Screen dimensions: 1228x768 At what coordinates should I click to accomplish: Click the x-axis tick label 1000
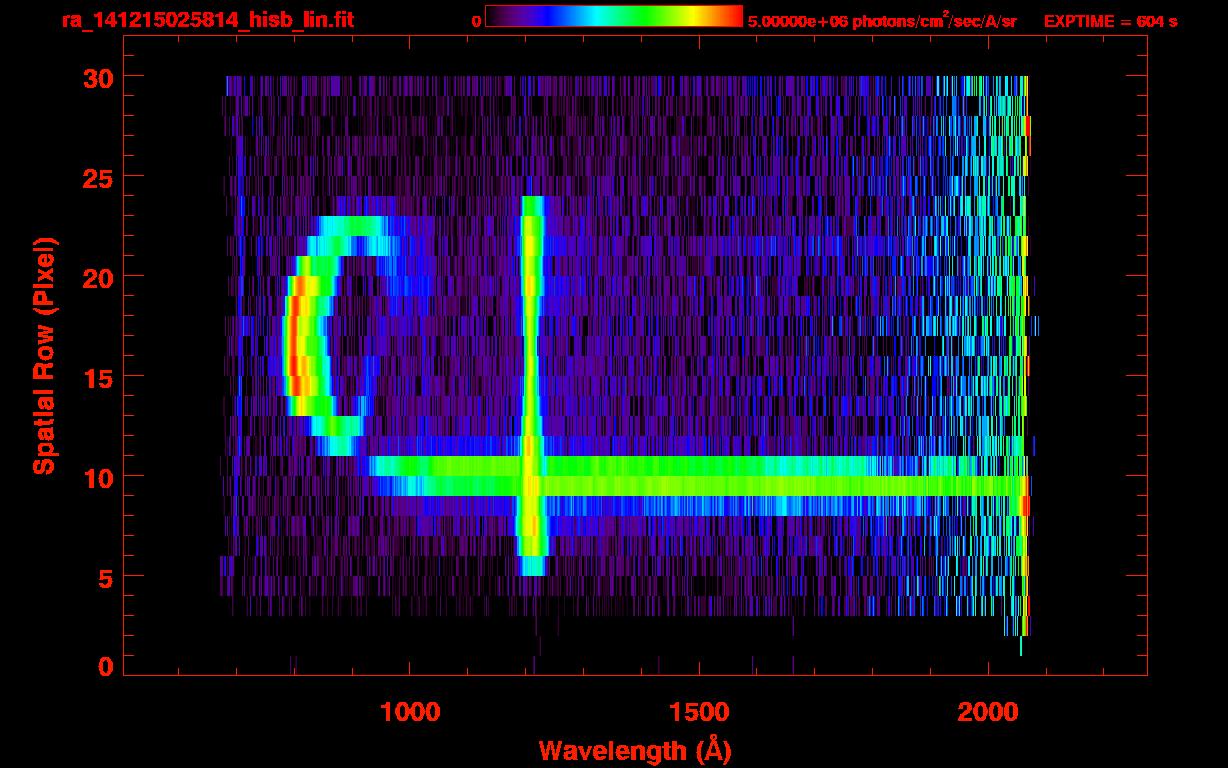410,712
